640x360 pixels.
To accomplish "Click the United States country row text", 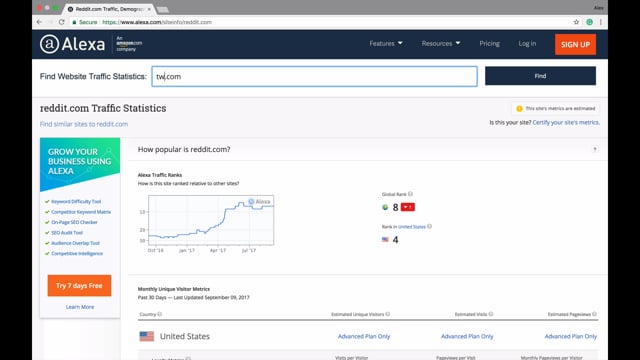I will click(184, 336).
